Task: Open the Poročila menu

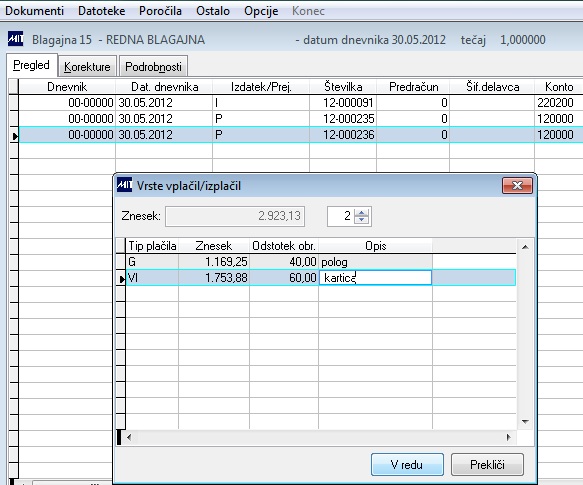Action: (x=160, y=11)
